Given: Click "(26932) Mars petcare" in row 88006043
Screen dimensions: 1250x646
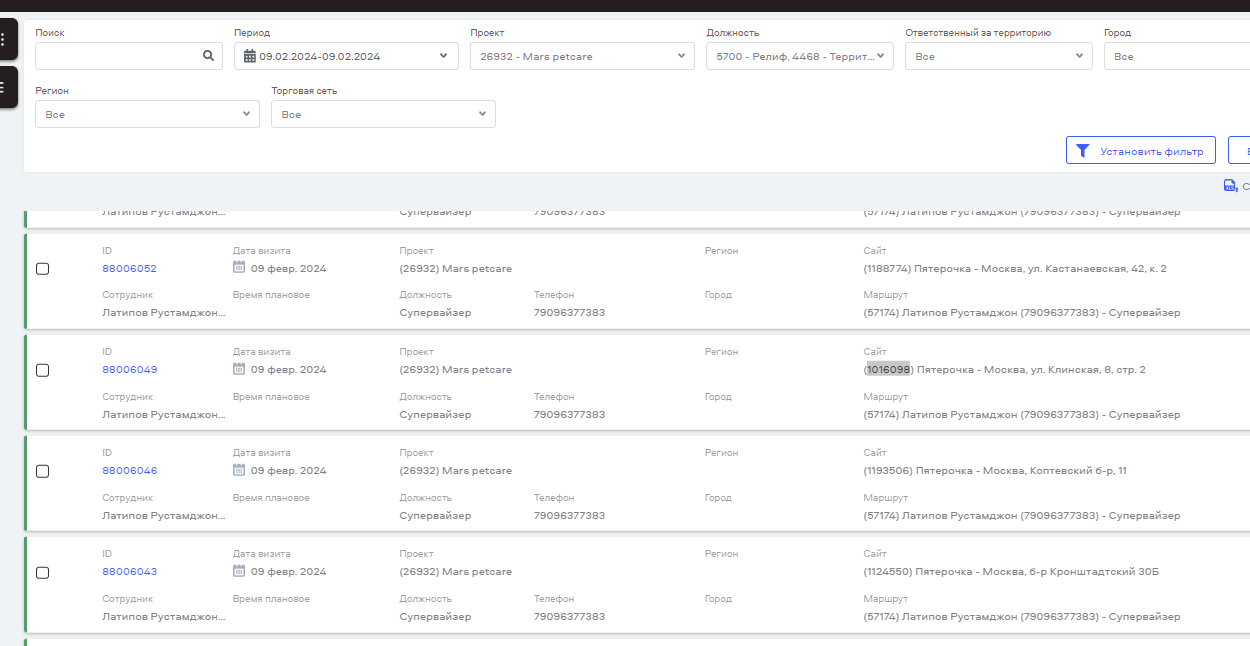Looking at the screenshot, I should point(455,571).
